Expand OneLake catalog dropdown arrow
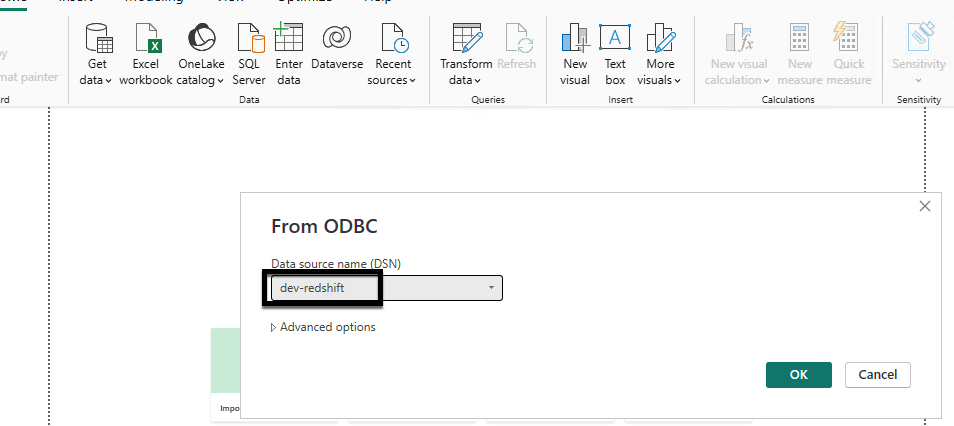 click(x=220, y=80)
